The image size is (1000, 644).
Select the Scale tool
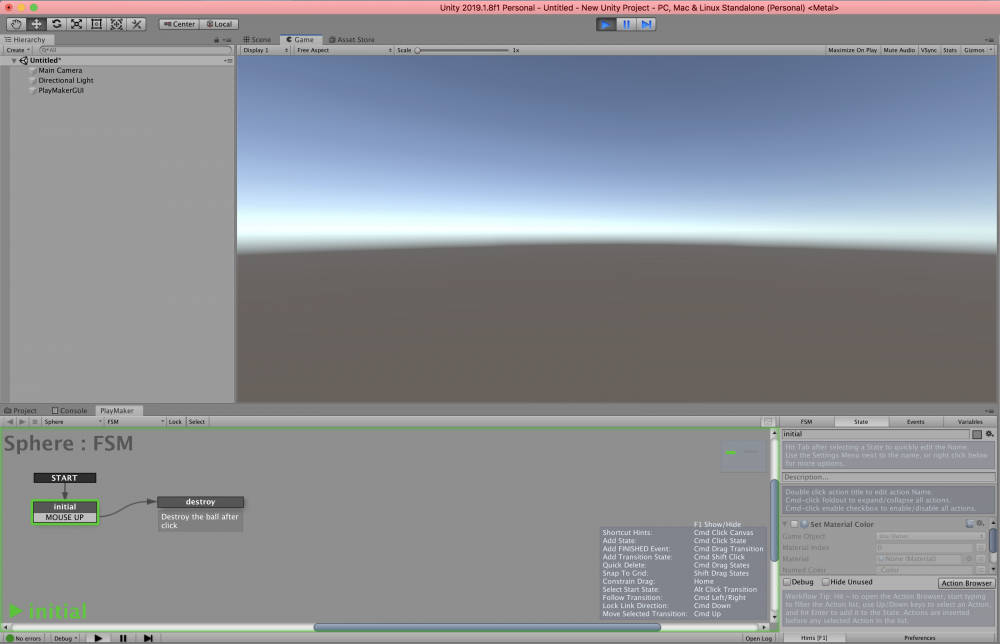tap(77, 24)
